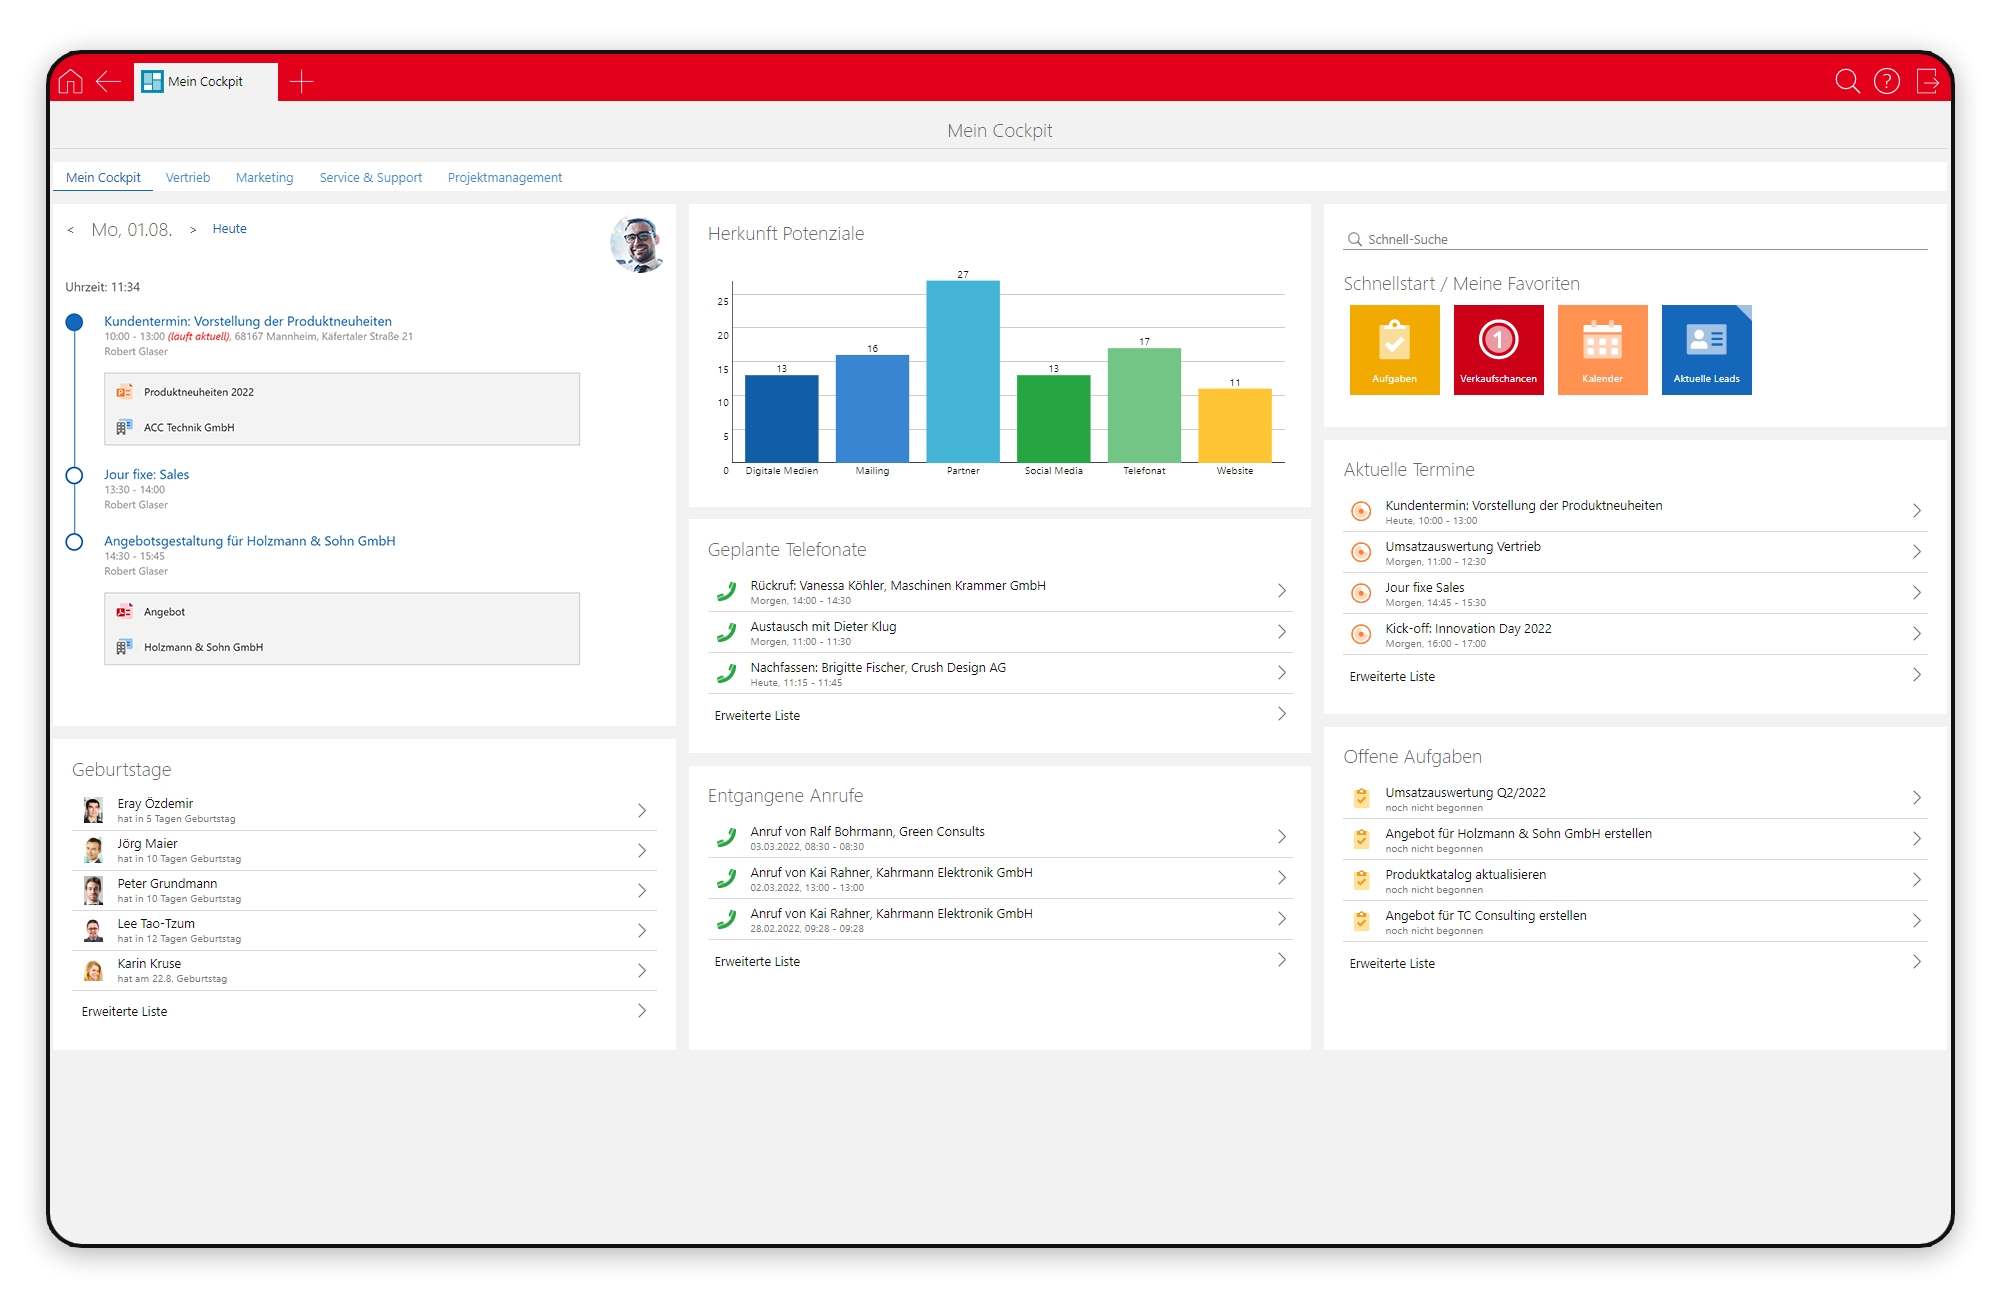Click the logout icon in header

tap(1927, 81)
